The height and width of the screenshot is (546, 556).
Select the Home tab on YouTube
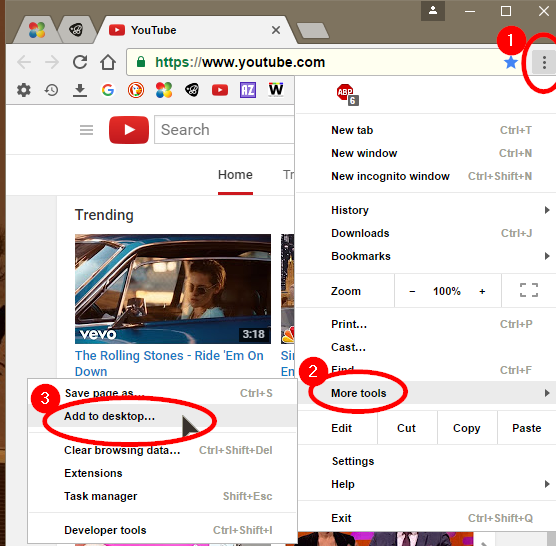(235, 175)
